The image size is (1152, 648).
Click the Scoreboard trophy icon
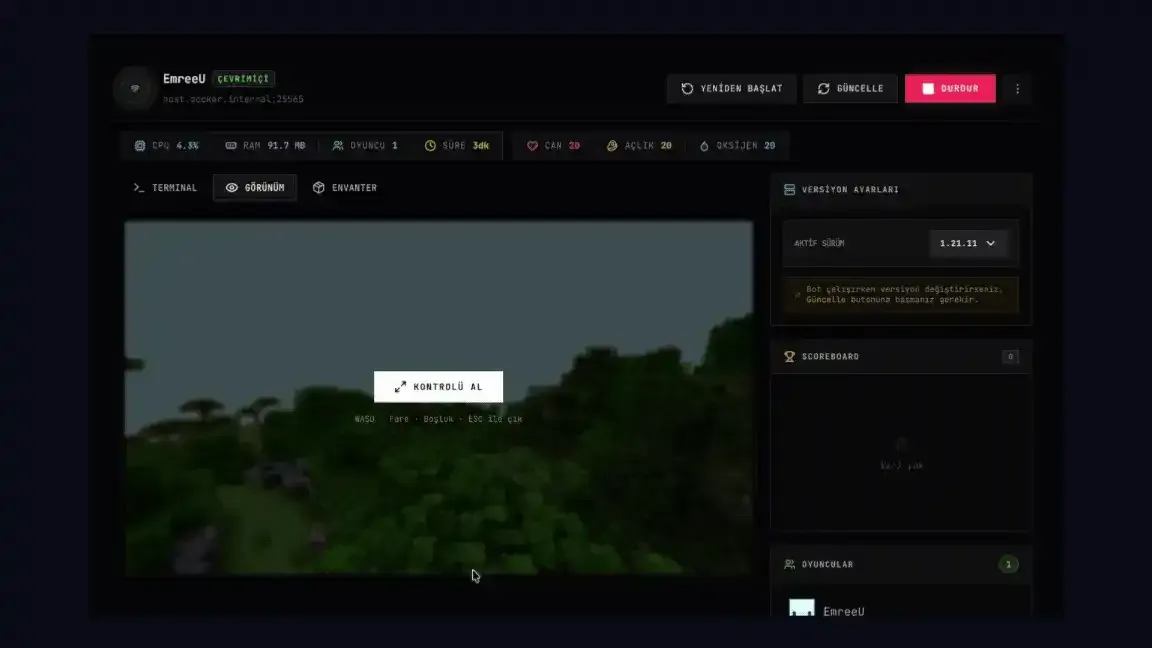[789, 356]
